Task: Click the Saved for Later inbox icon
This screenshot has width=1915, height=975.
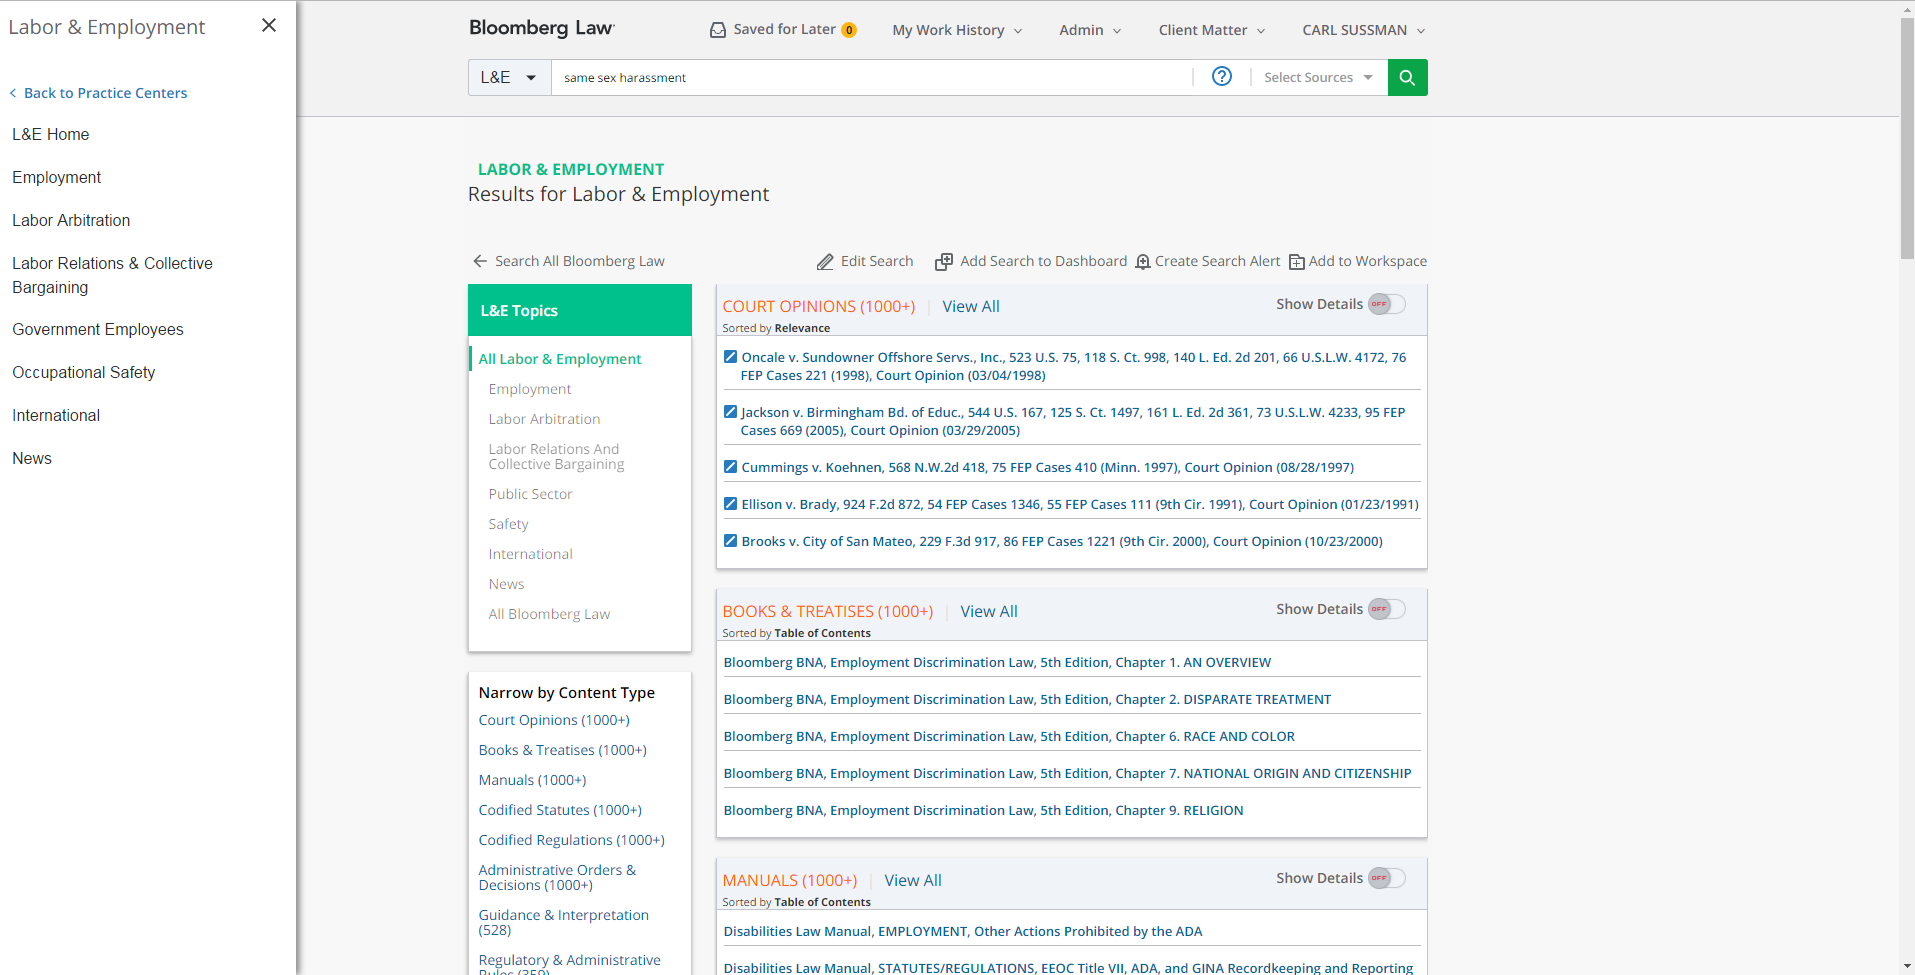Action: coord(717,30)
